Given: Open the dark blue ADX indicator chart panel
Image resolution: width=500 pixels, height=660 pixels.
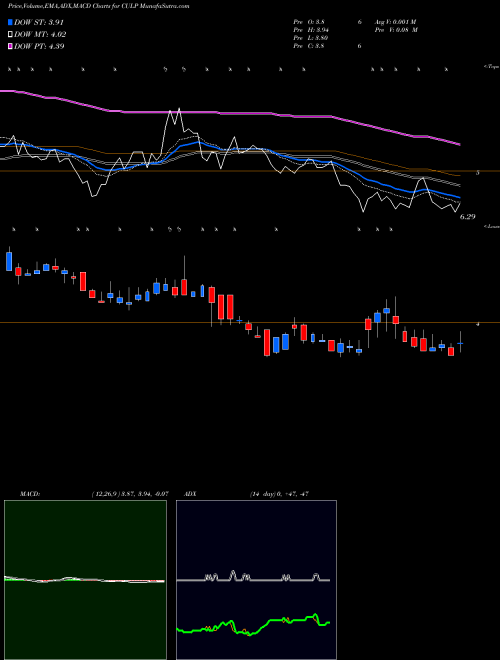Looking at the screenshot, I should pyautogui.click(x=256, y=580).
